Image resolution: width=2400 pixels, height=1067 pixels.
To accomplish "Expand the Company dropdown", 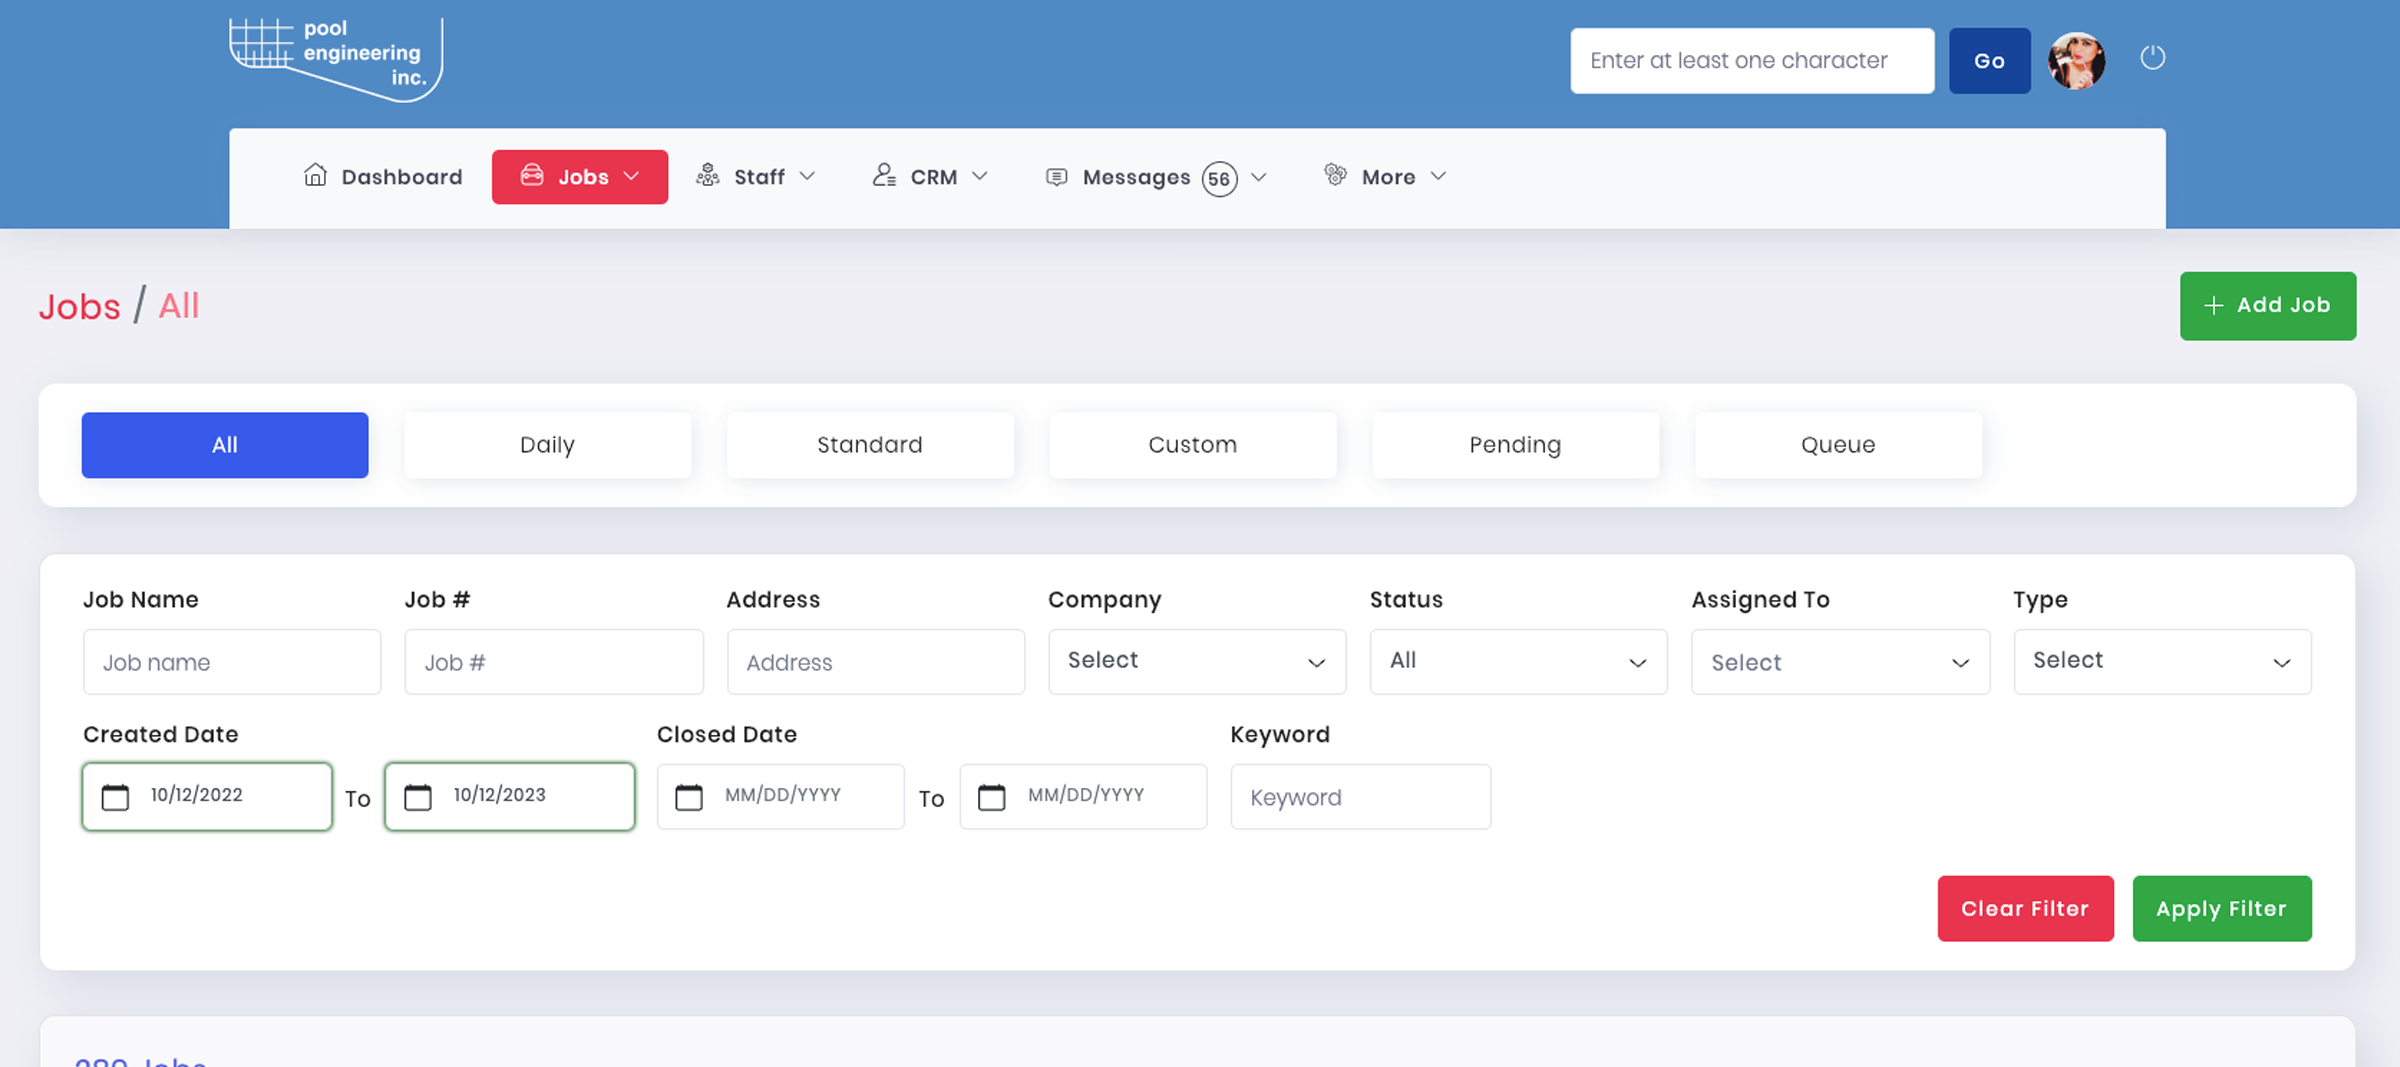I will [x=1196, y=661].
